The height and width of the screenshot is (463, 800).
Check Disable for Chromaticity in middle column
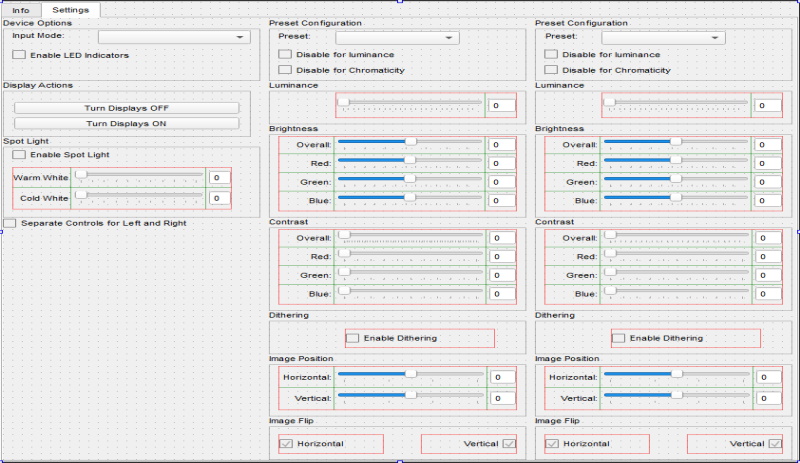[342, 70]
